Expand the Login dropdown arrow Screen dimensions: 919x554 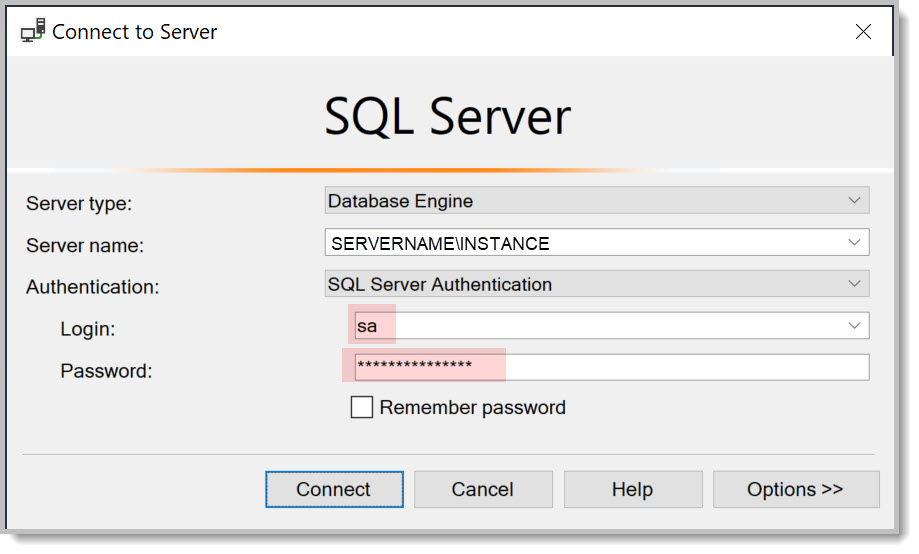pyautogui.click(x=854, y=325)
